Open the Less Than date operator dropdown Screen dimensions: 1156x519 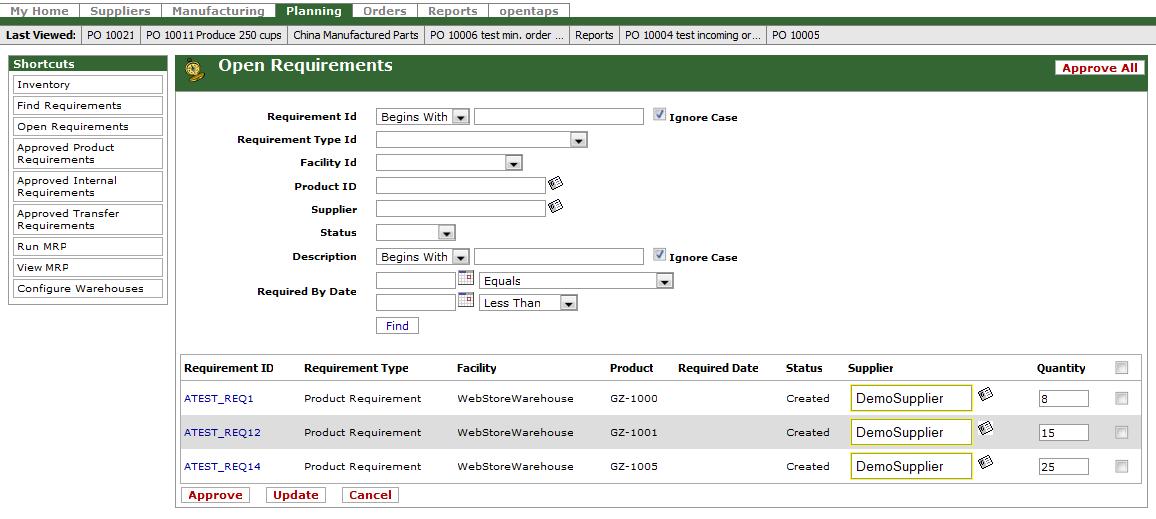click(x=528, y=303)
